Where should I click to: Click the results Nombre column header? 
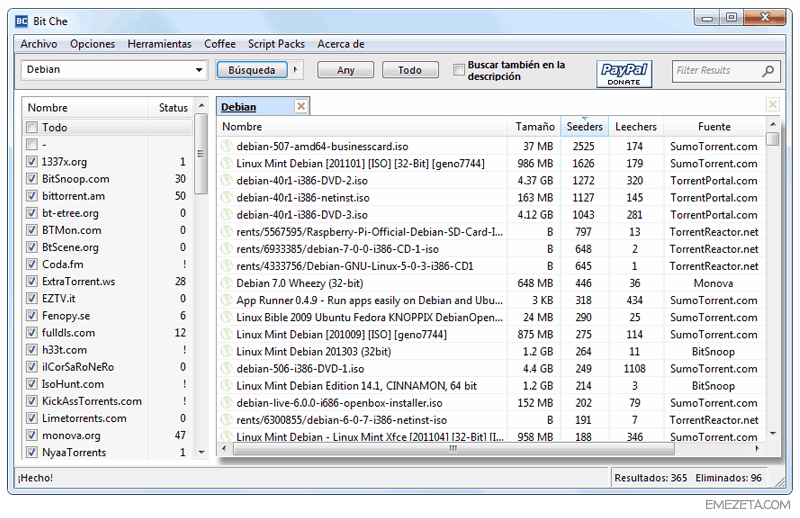362,127
